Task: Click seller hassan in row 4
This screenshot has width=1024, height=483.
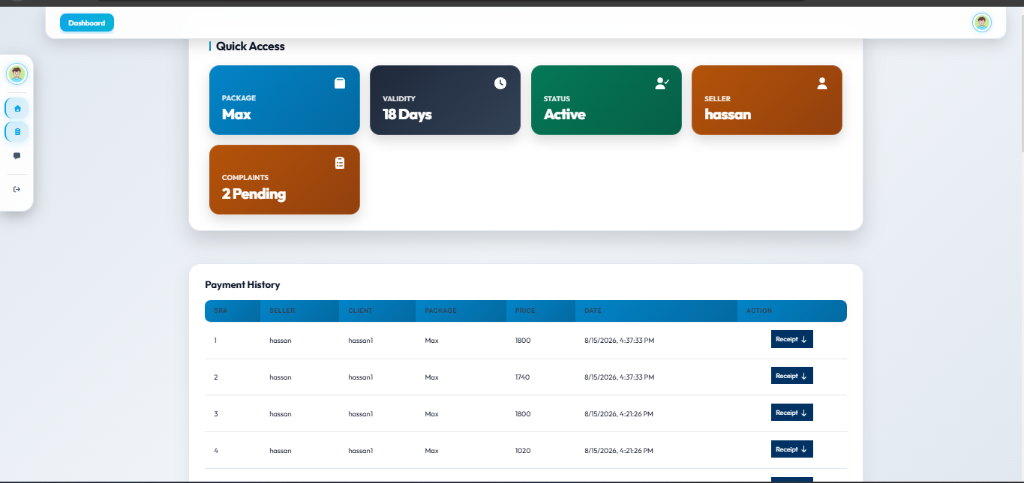Action: click(280, 450)
